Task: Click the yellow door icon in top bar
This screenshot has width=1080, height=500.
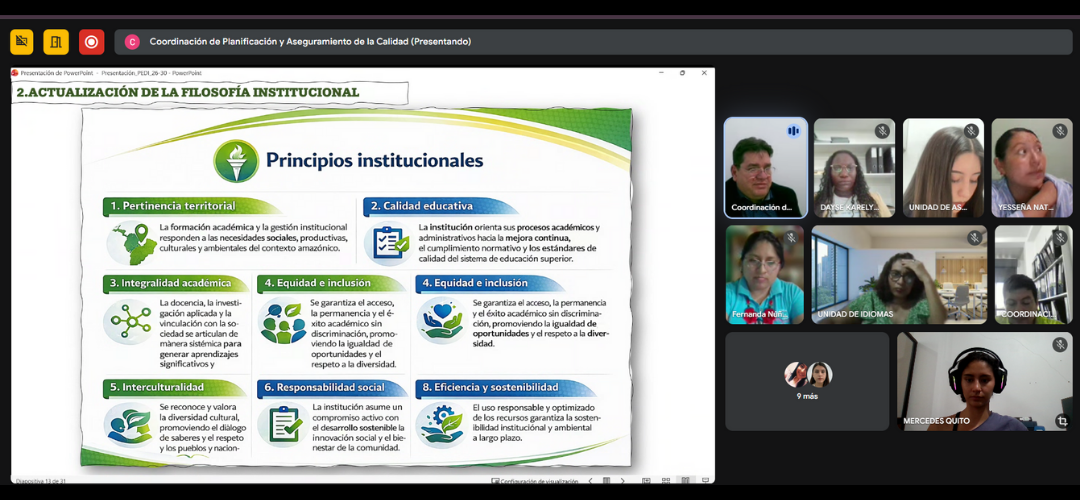Action: click(56, 42)
